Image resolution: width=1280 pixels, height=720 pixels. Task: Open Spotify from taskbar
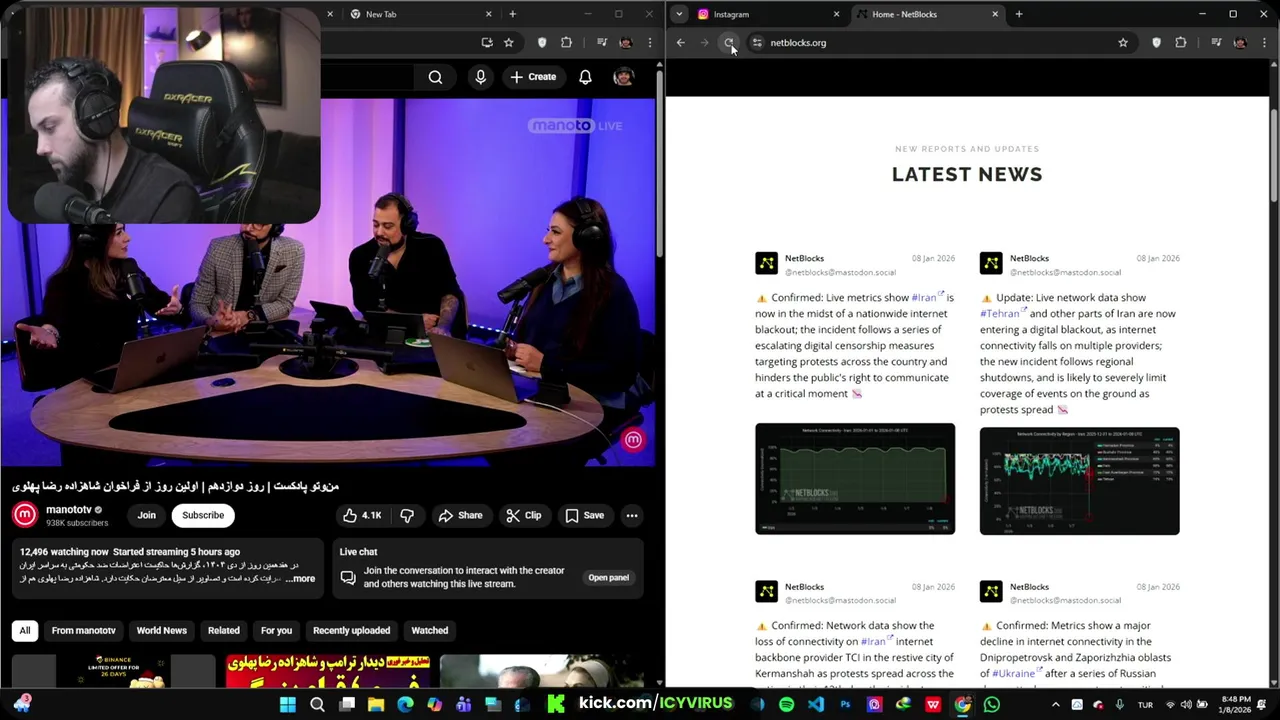[786, 705]
